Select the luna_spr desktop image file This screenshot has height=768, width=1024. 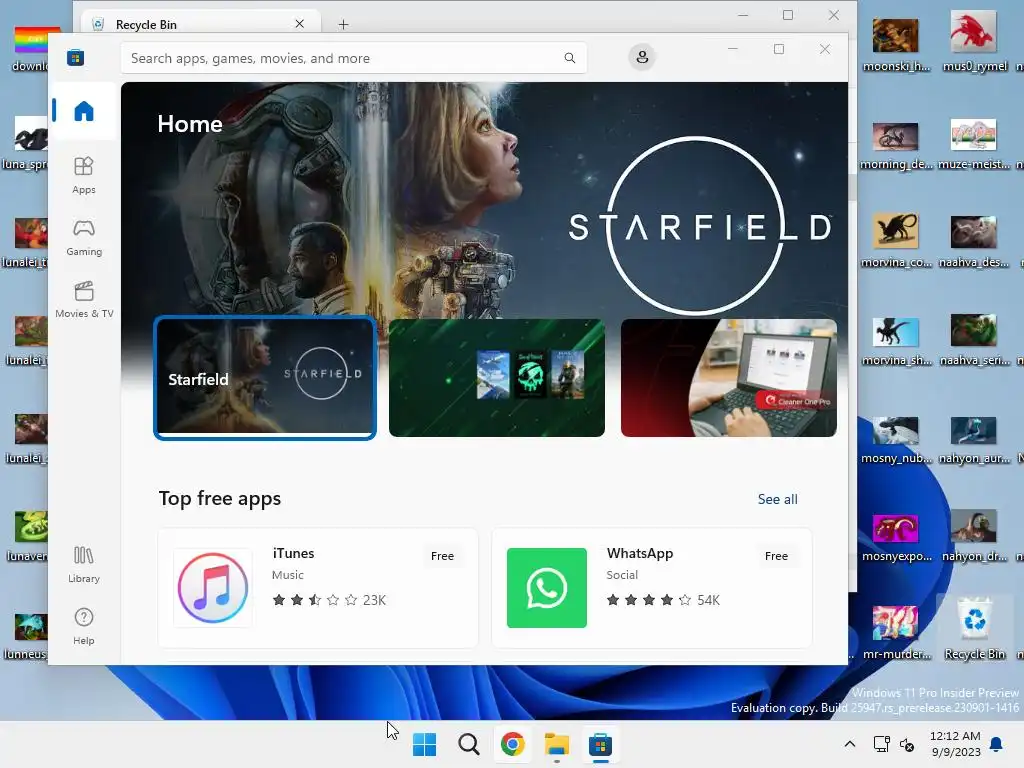(25, 142)
